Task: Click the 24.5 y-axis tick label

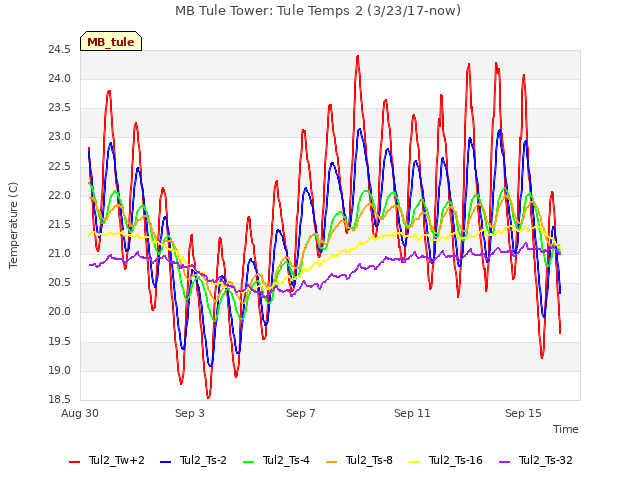Action: pyautogui.click(x=60, y=50)
